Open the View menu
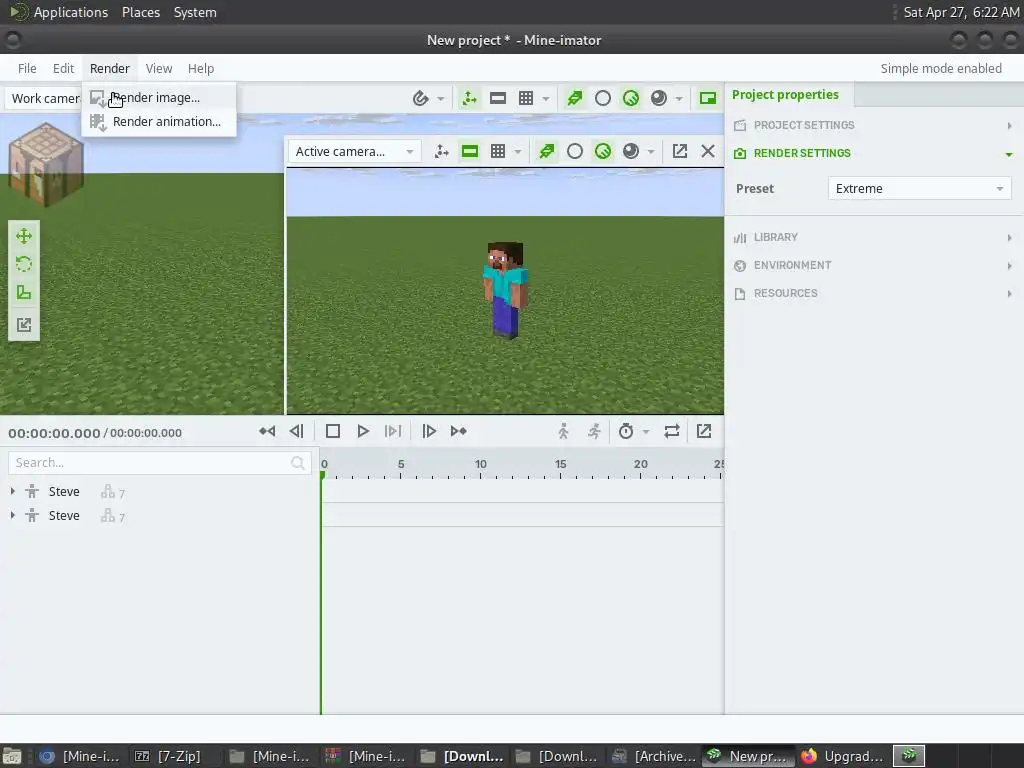 pyautogui.click(x=159, y=69)
